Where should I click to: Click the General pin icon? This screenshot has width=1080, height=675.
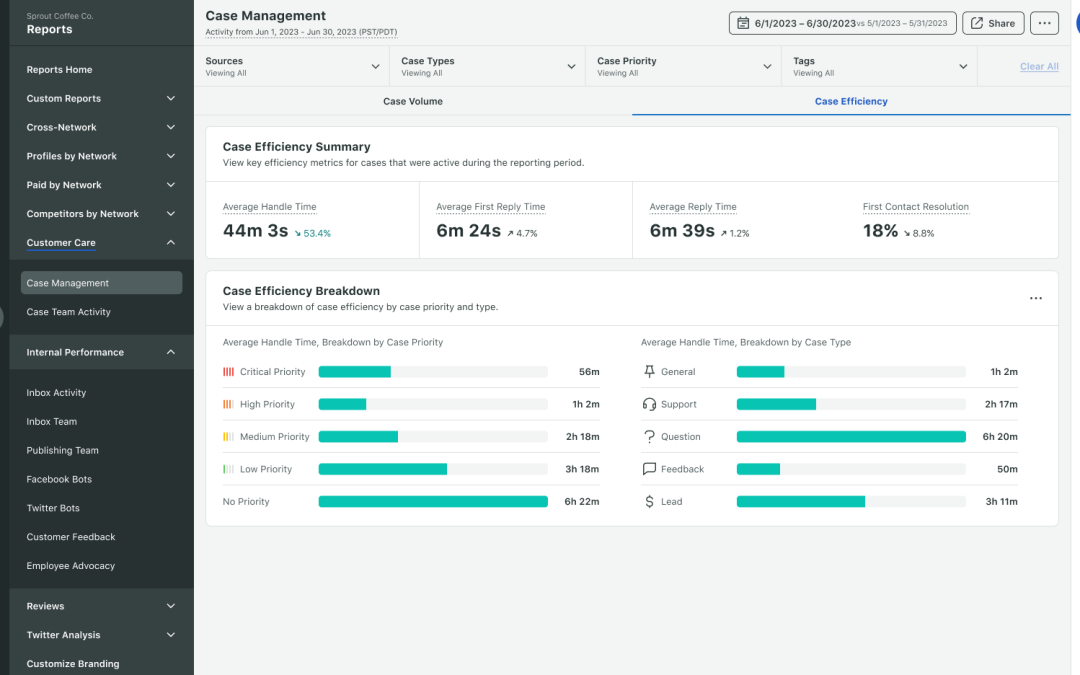click(649, 372)
